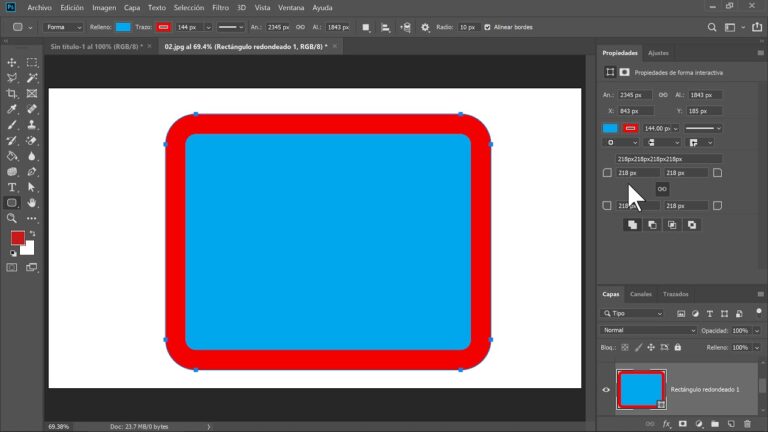
Task: Select the Horizontal Type tool
Action: point(12,187)
